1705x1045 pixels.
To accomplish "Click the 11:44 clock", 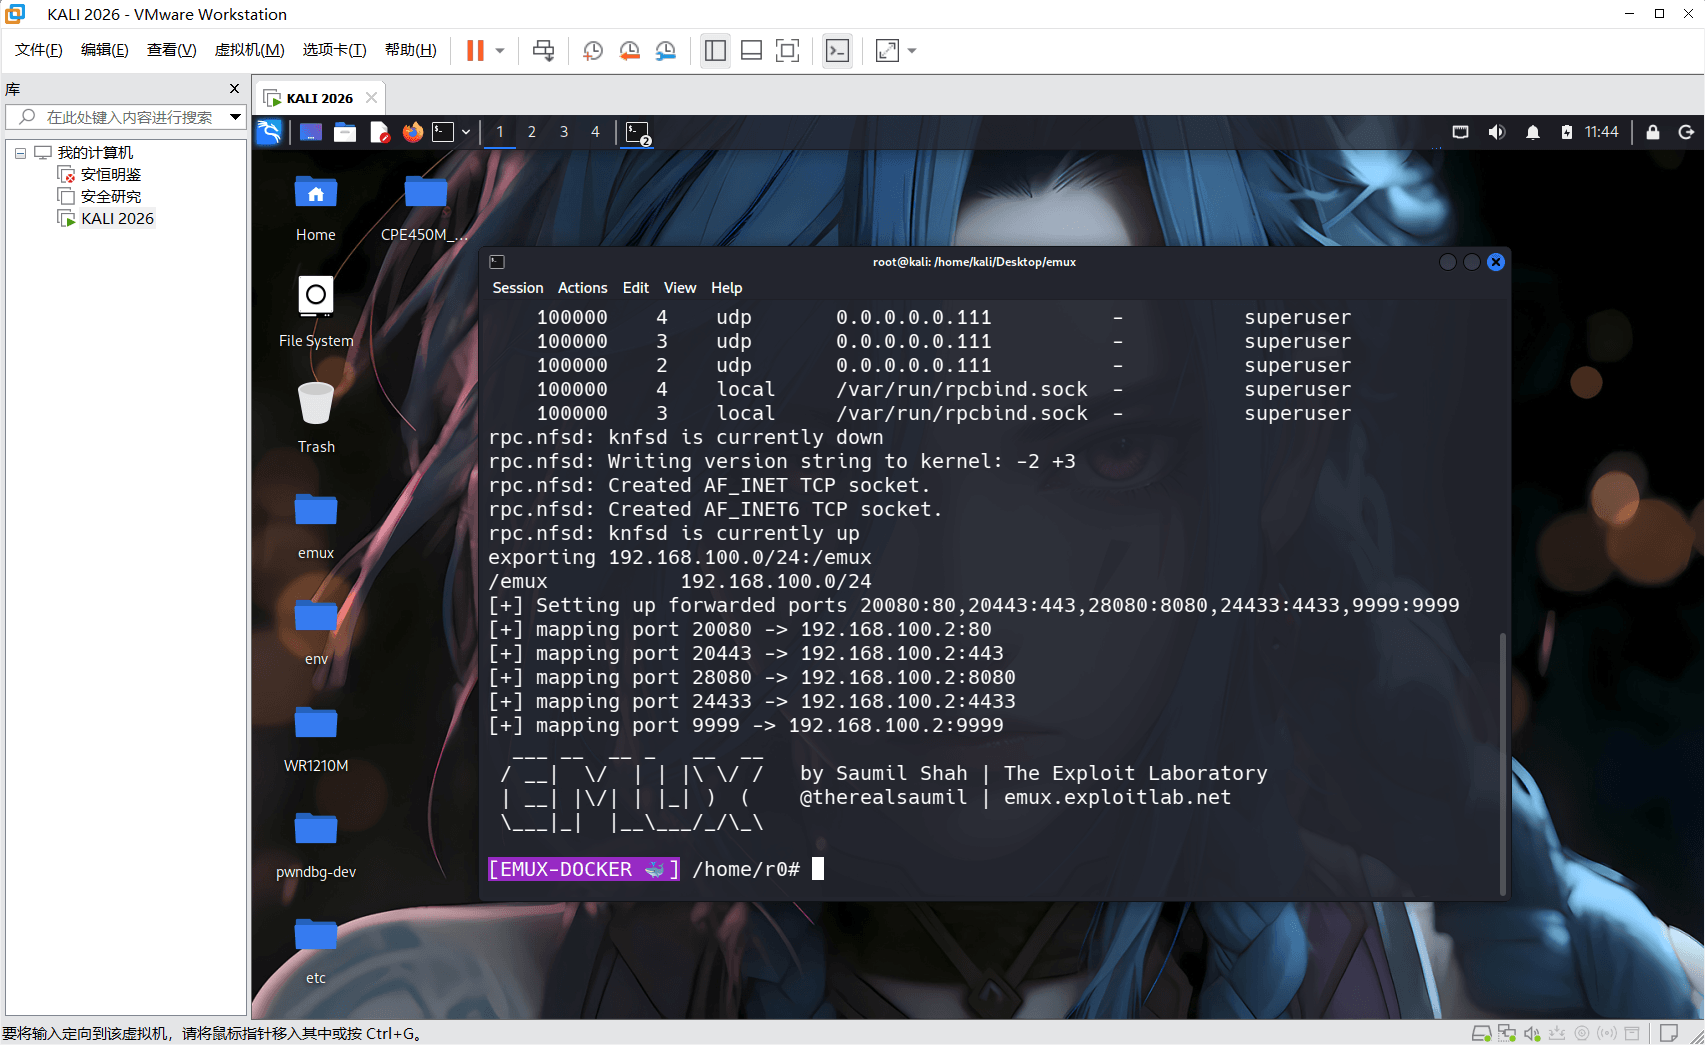I will coord(1602,132).
